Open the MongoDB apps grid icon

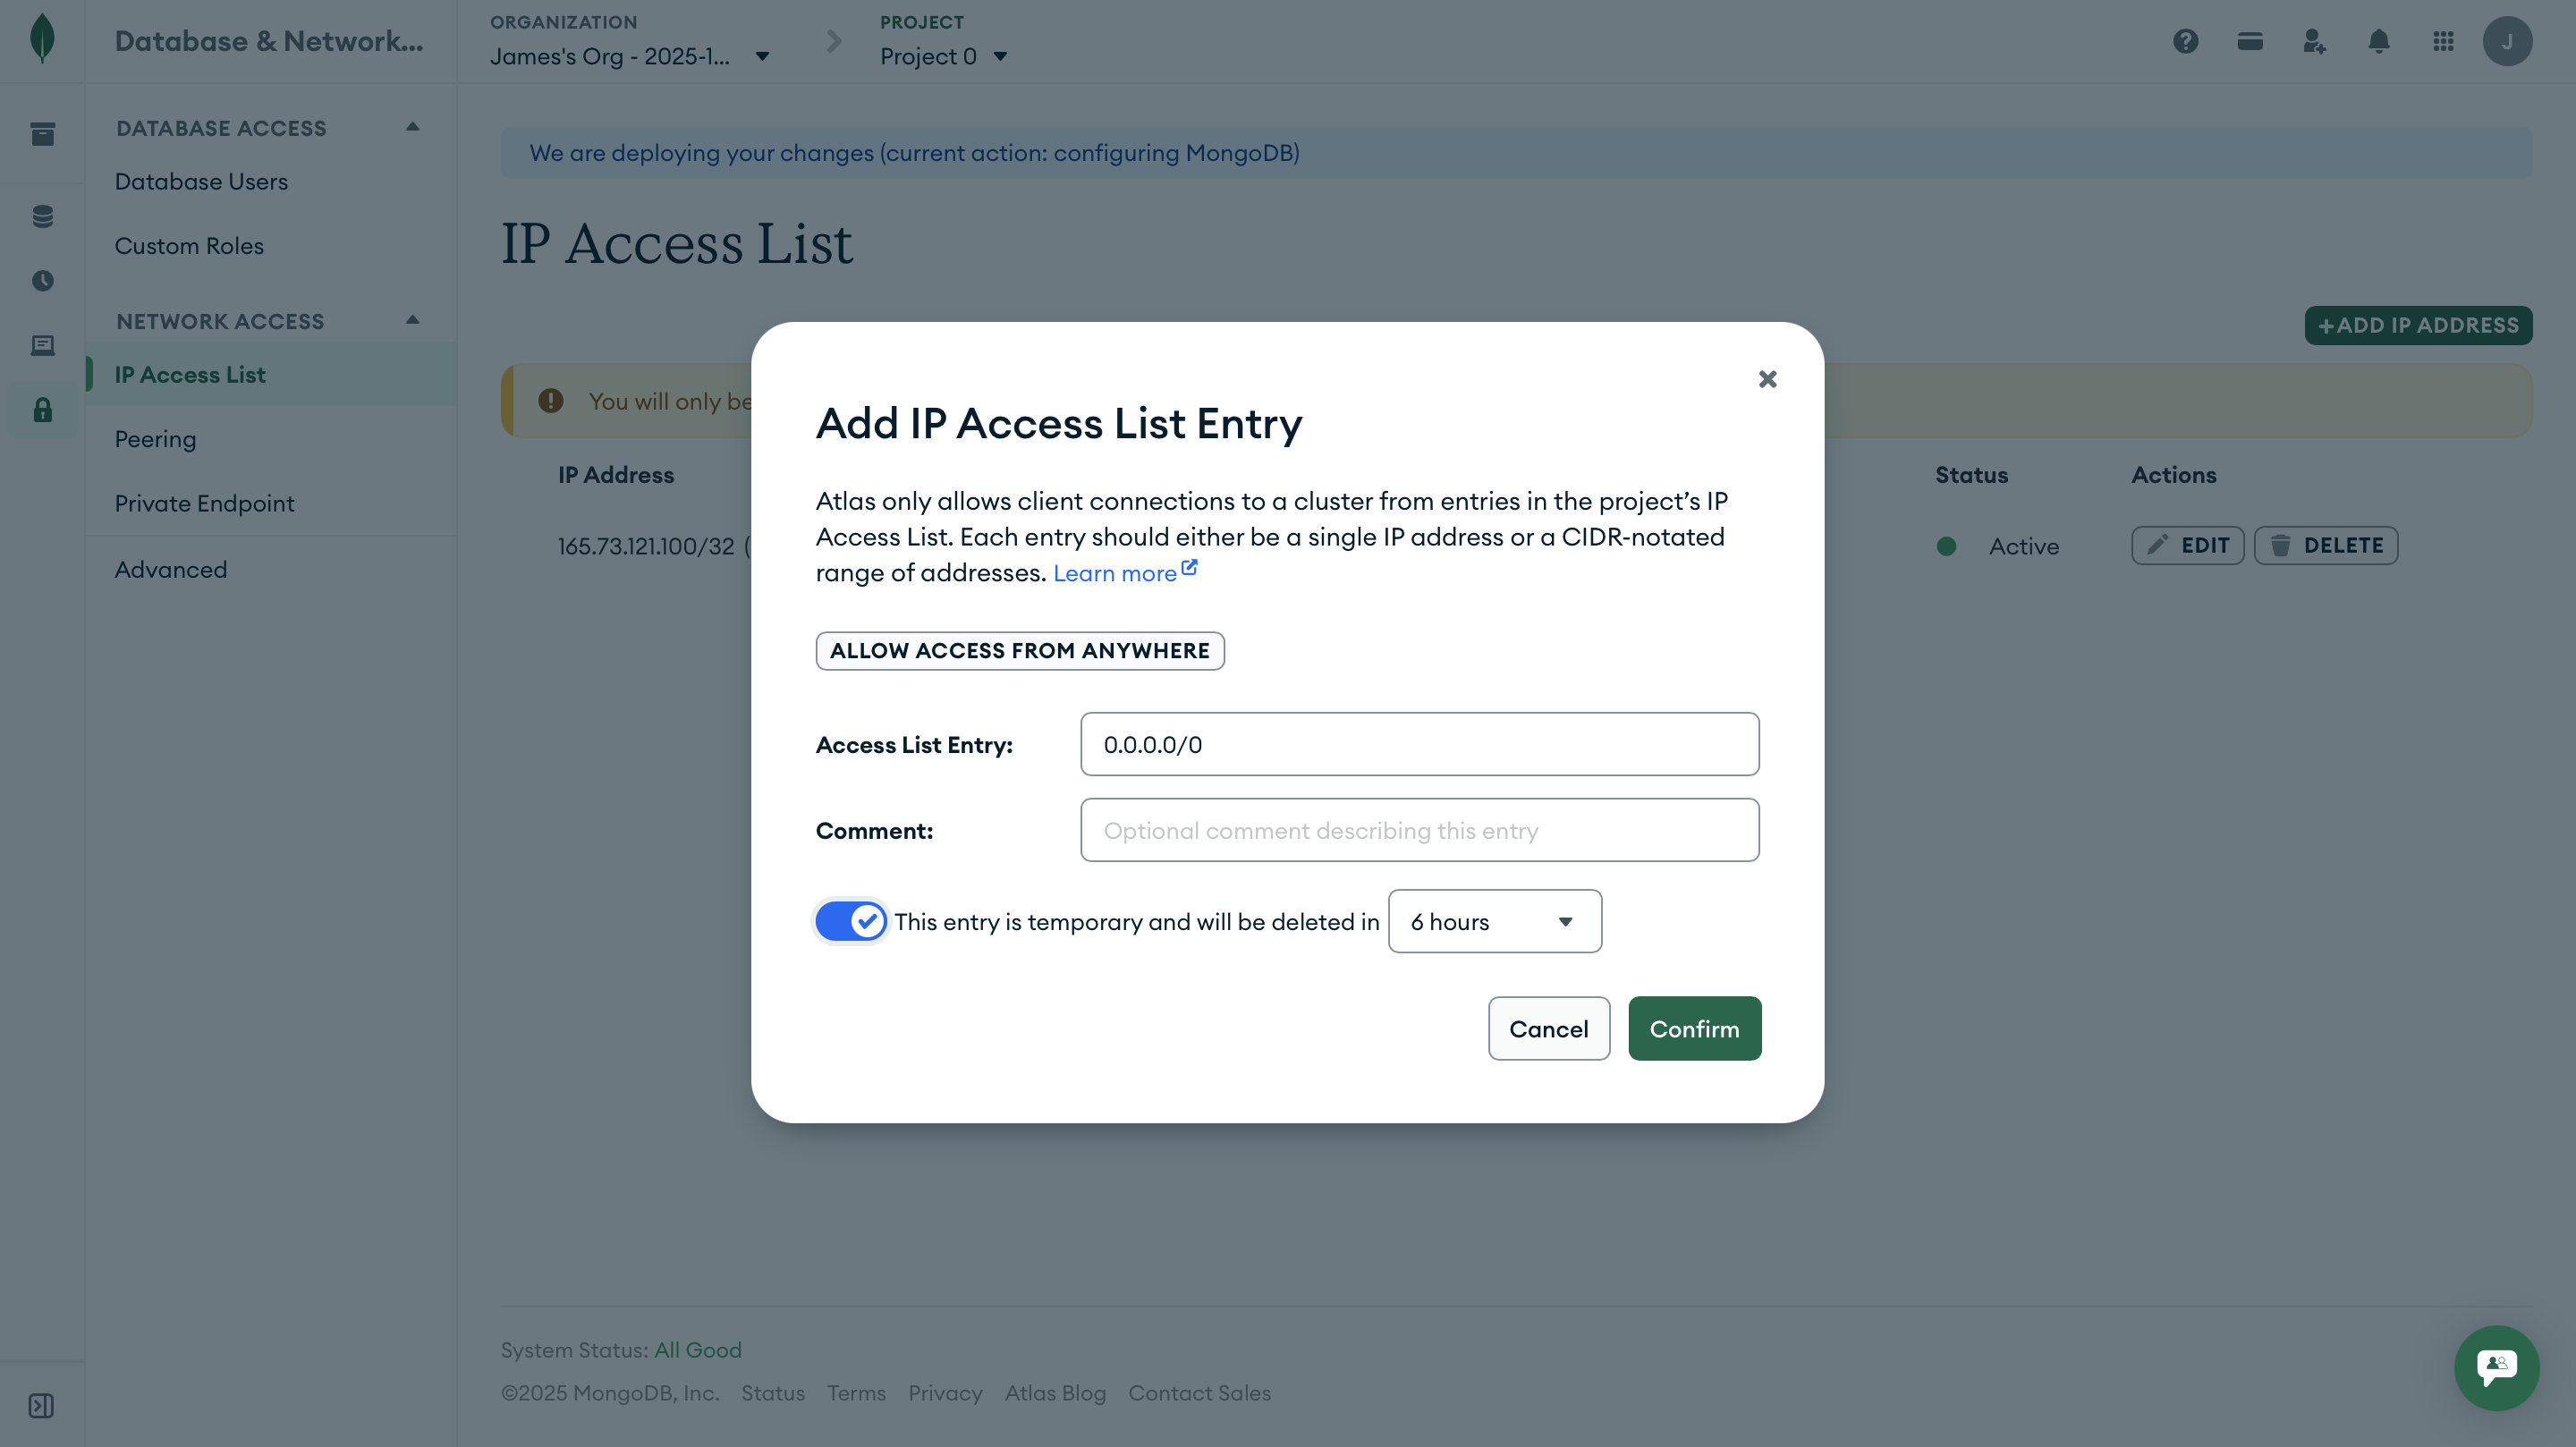tap(2443, 41)
